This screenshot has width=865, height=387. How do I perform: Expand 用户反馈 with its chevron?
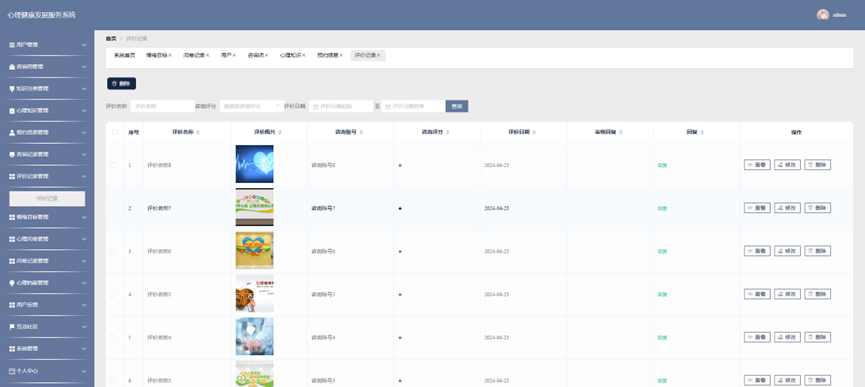84,305
